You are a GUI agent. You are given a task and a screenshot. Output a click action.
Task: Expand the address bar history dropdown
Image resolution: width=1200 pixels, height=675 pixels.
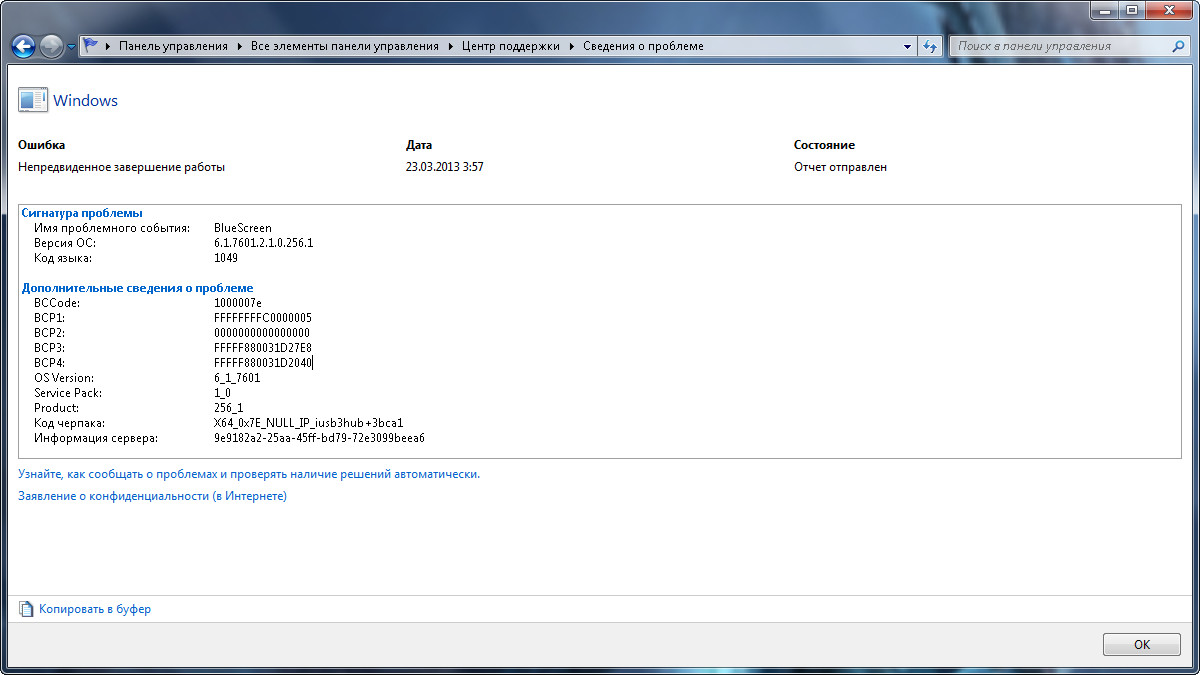pyautogui.click(x=907, y=46)
